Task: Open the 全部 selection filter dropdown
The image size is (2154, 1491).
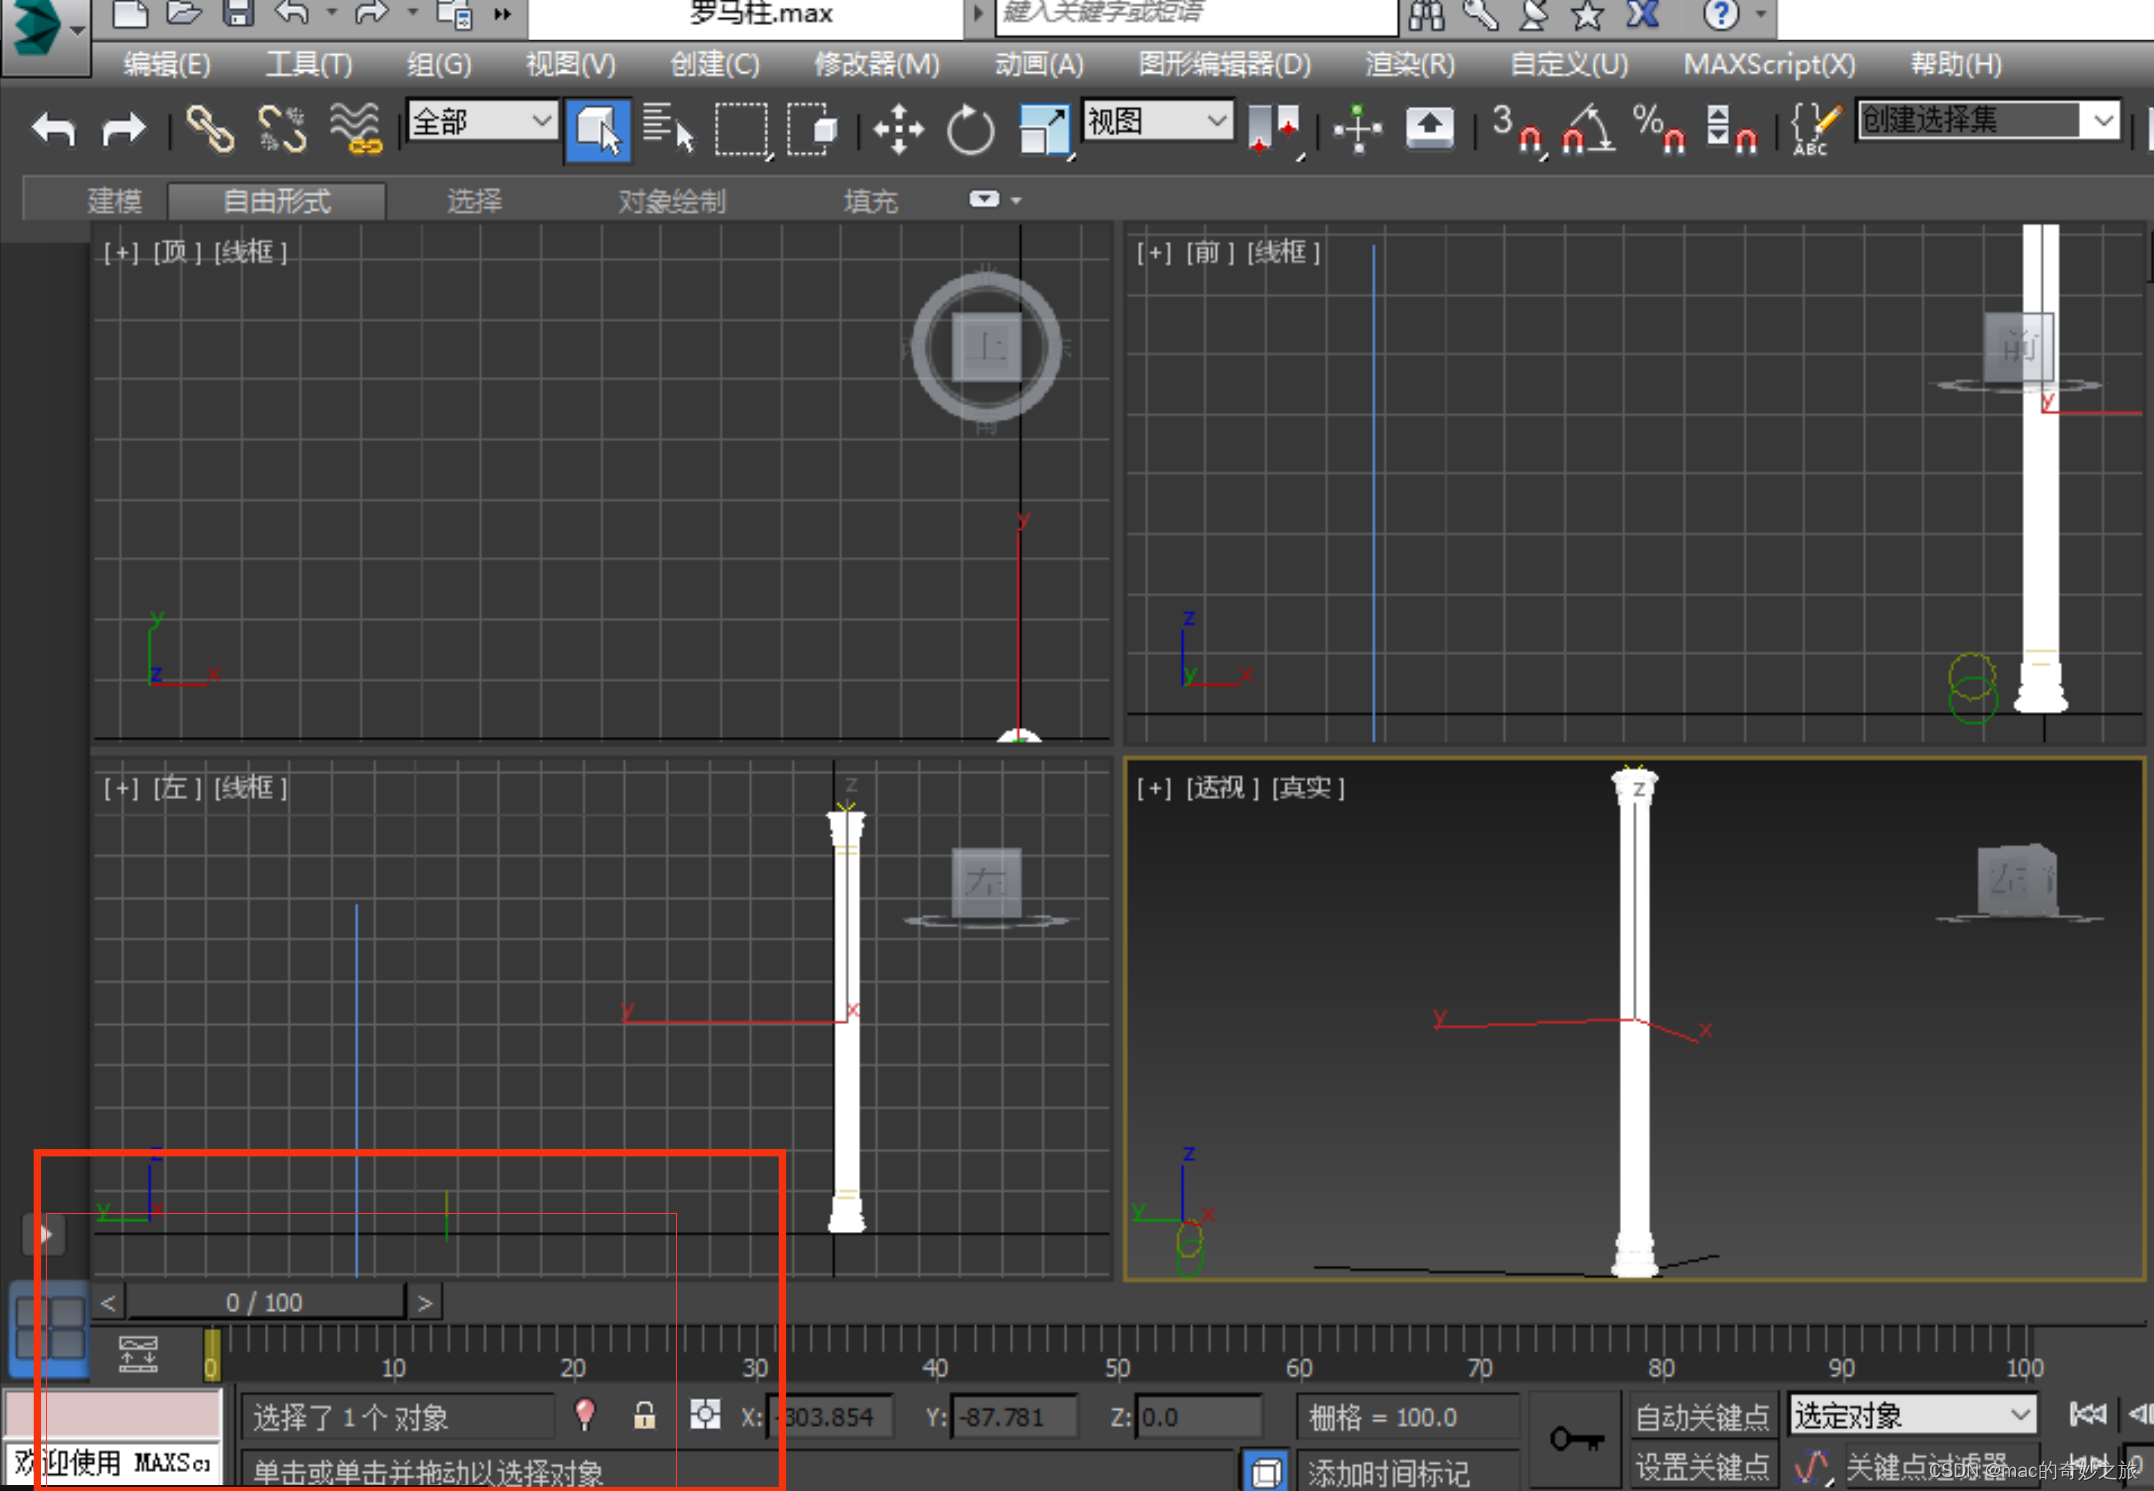Action: 482,122
